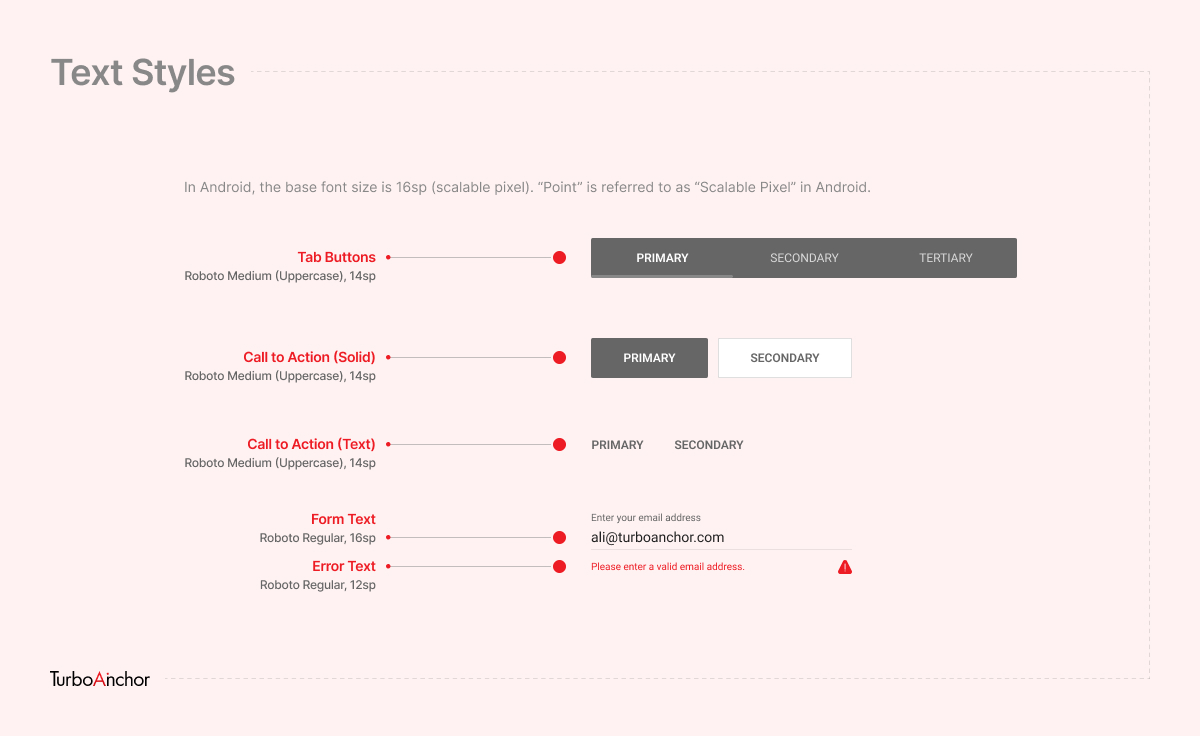1200x736 pixels.
Task: Click the 'Form Text' label
Action: click(343, 519)
